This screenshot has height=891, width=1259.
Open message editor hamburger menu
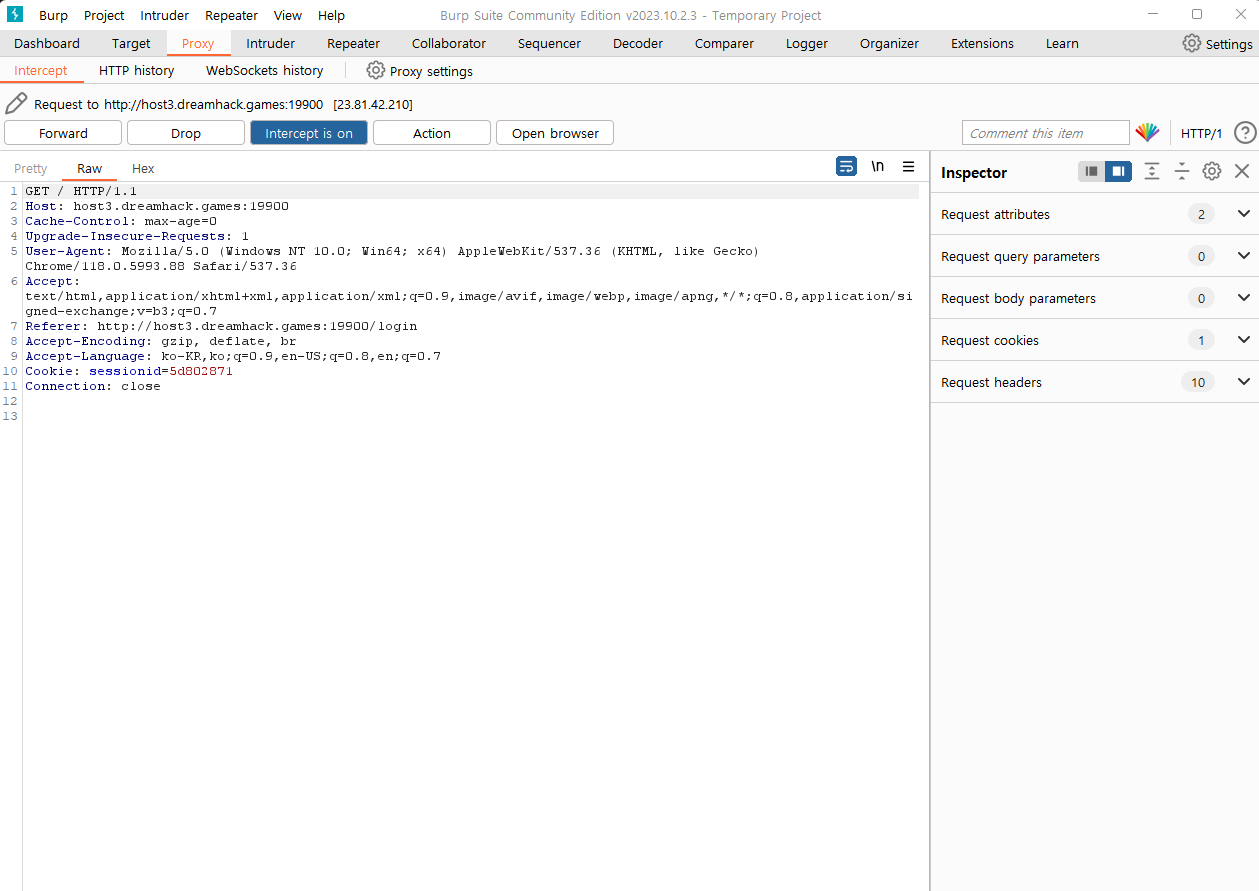tap(908, 167)
